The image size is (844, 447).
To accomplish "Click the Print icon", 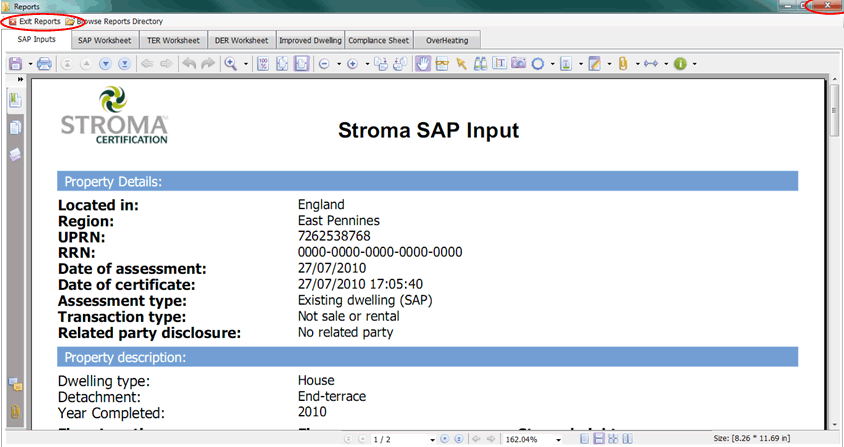I will pyautogui.click(x=45, y=64).
